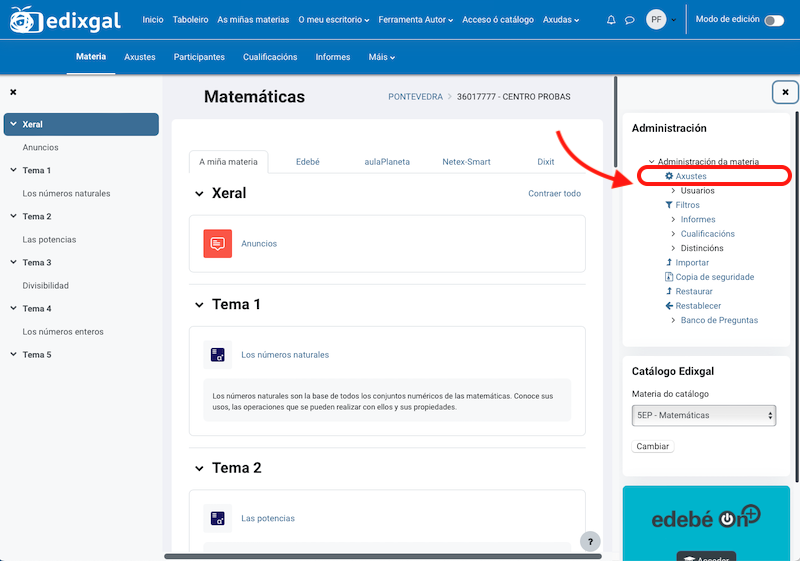Click the Los números naturales activity icon
The image size is (800, 561).
[217, 354]
